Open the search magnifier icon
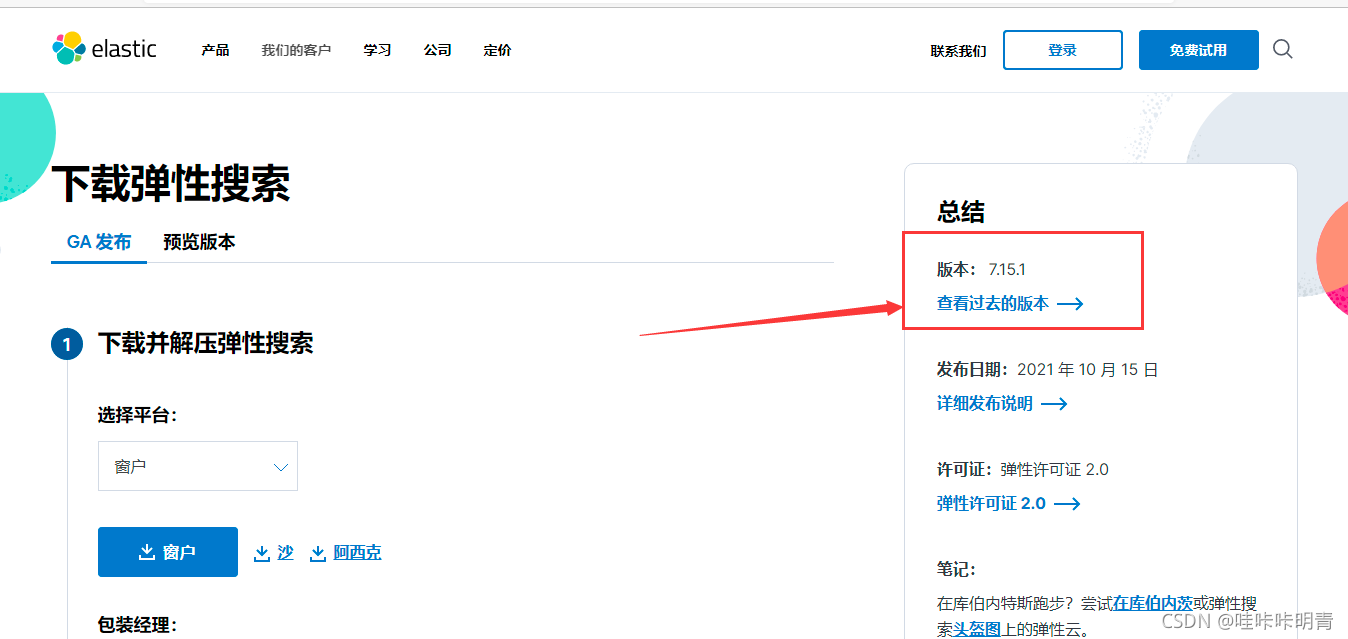This screenshot has height=639, width=1348. [1283, 49]
